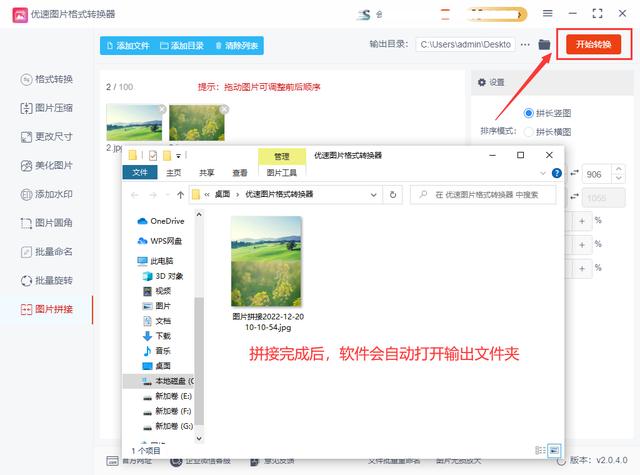Expand the Explorer ribbon chevron

tap(543, 173)
